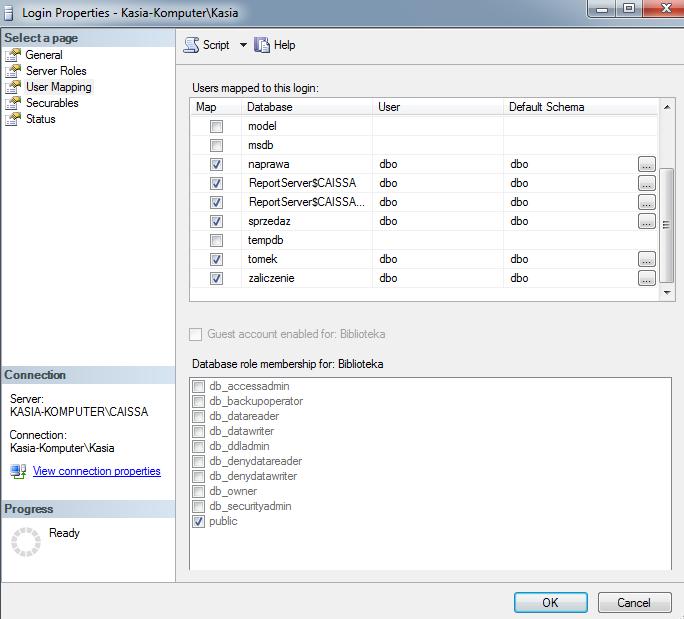Click the Help book icon
Image resolution: width=684 pixels, height=619 pixels.
[x=262, y=45]
